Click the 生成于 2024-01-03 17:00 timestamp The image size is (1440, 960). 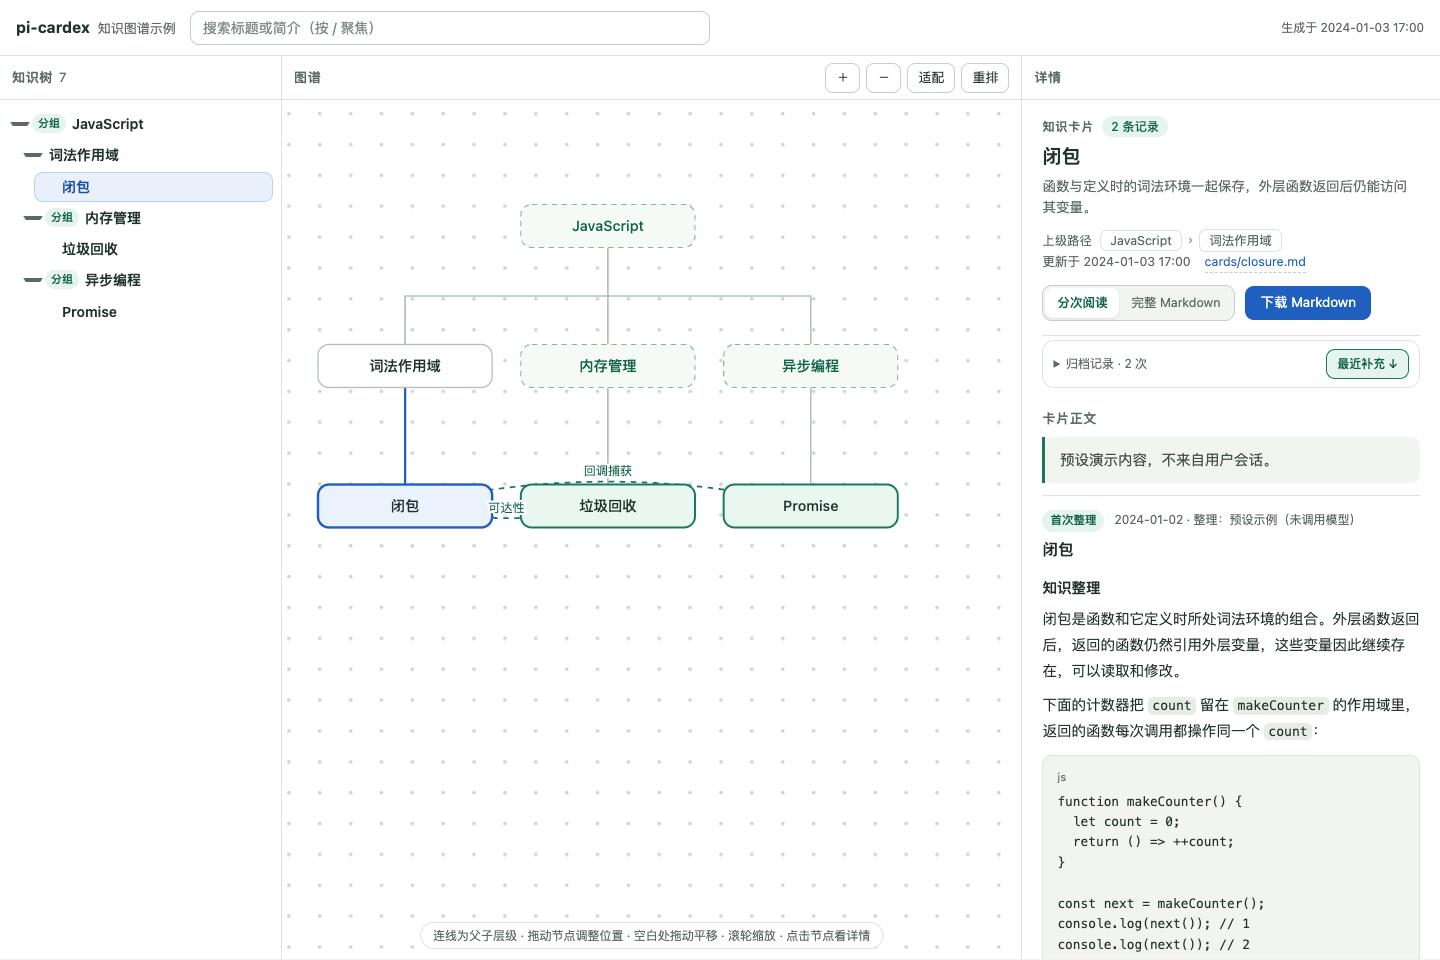(x=1352, y=28)
